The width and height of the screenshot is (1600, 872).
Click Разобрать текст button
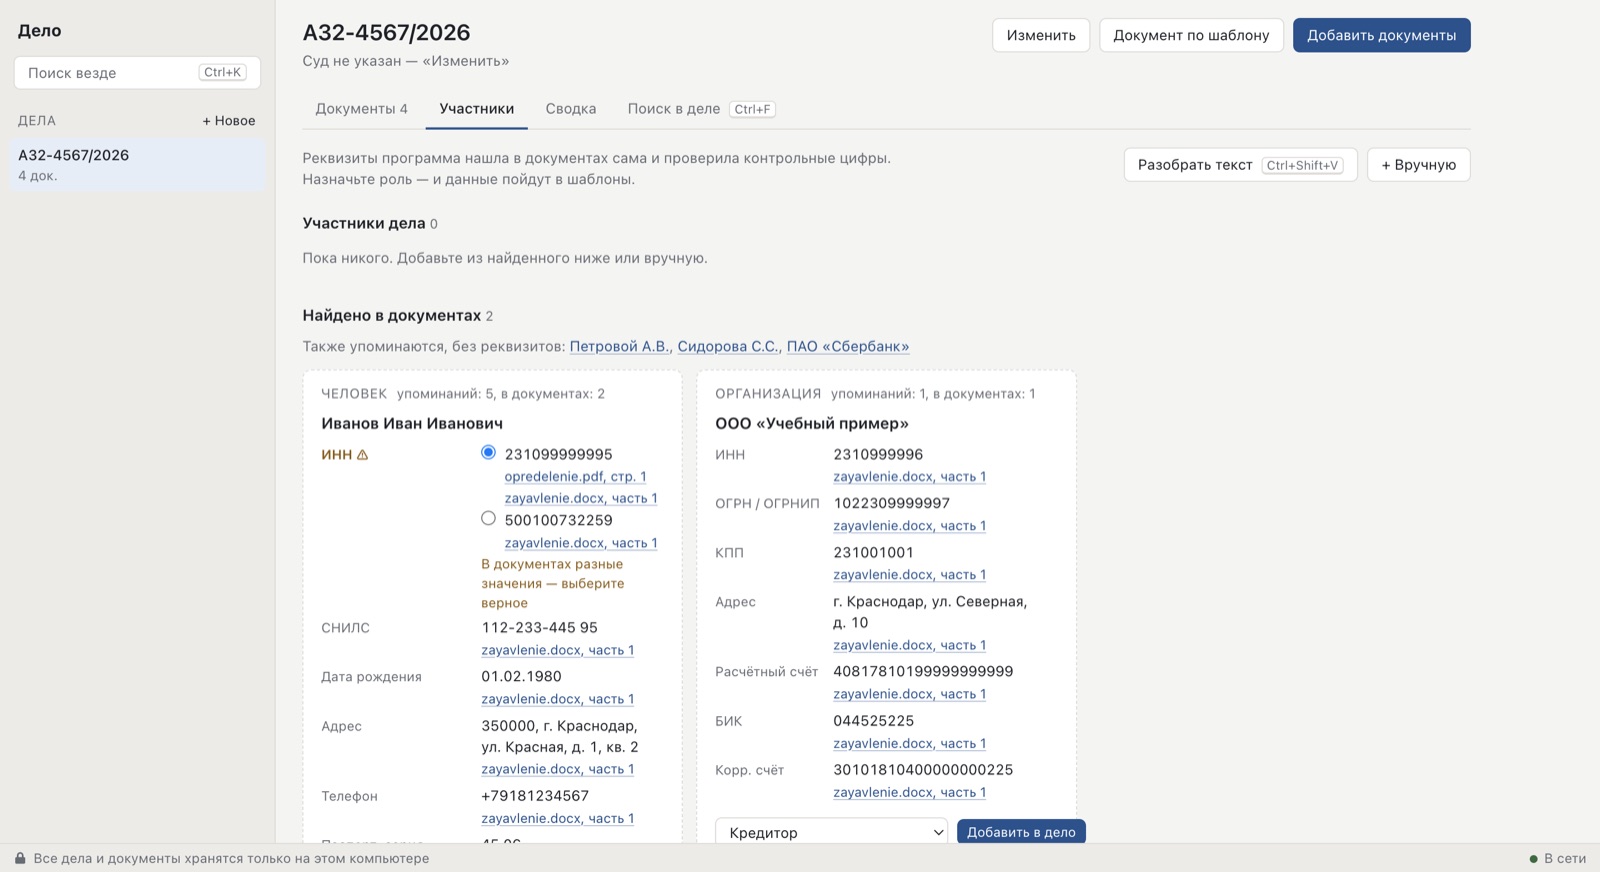[x=1240, y=165]
